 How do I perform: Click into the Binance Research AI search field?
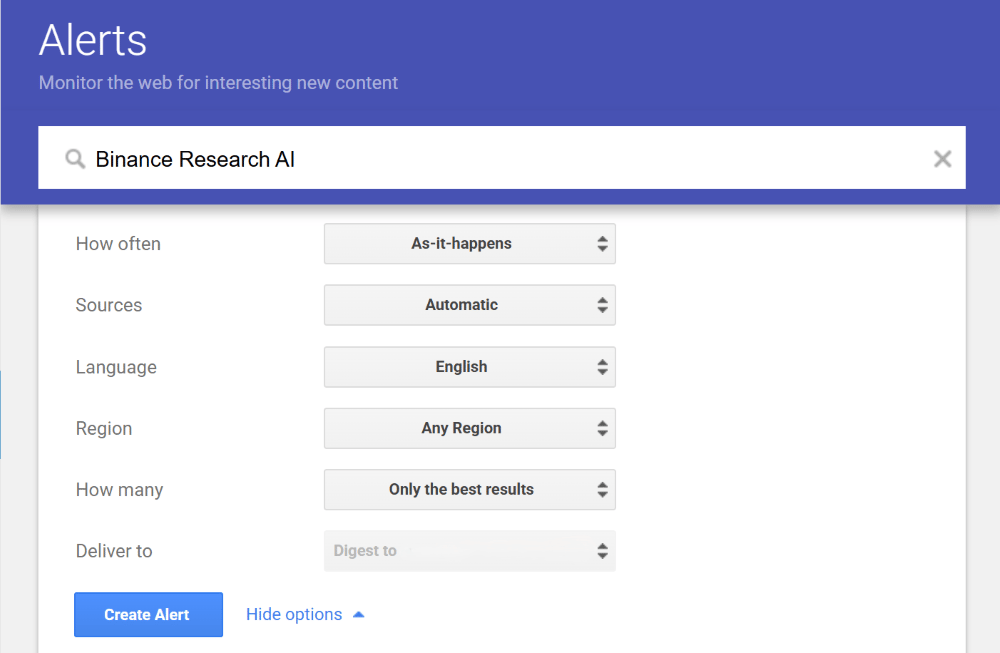pos(500,159)
